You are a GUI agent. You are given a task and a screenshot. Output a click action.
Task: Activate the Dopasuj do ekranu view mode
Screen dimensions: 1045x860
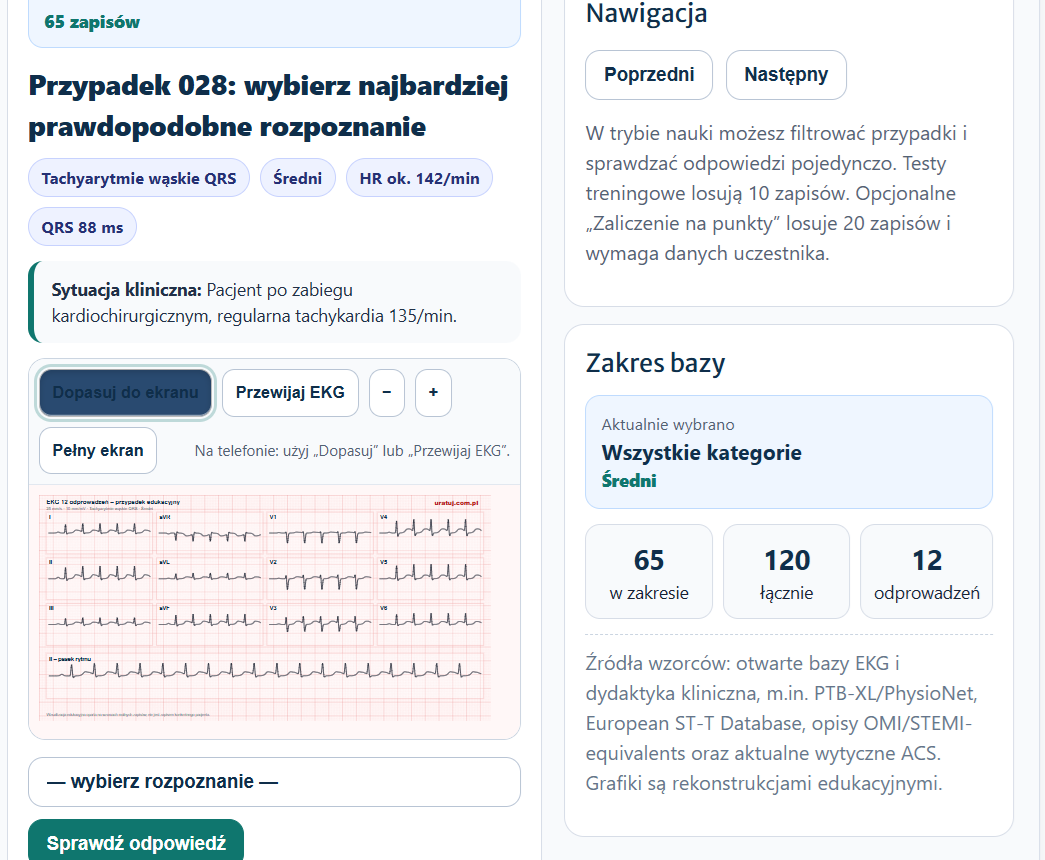pyautogui.click(x=125, y=393)
